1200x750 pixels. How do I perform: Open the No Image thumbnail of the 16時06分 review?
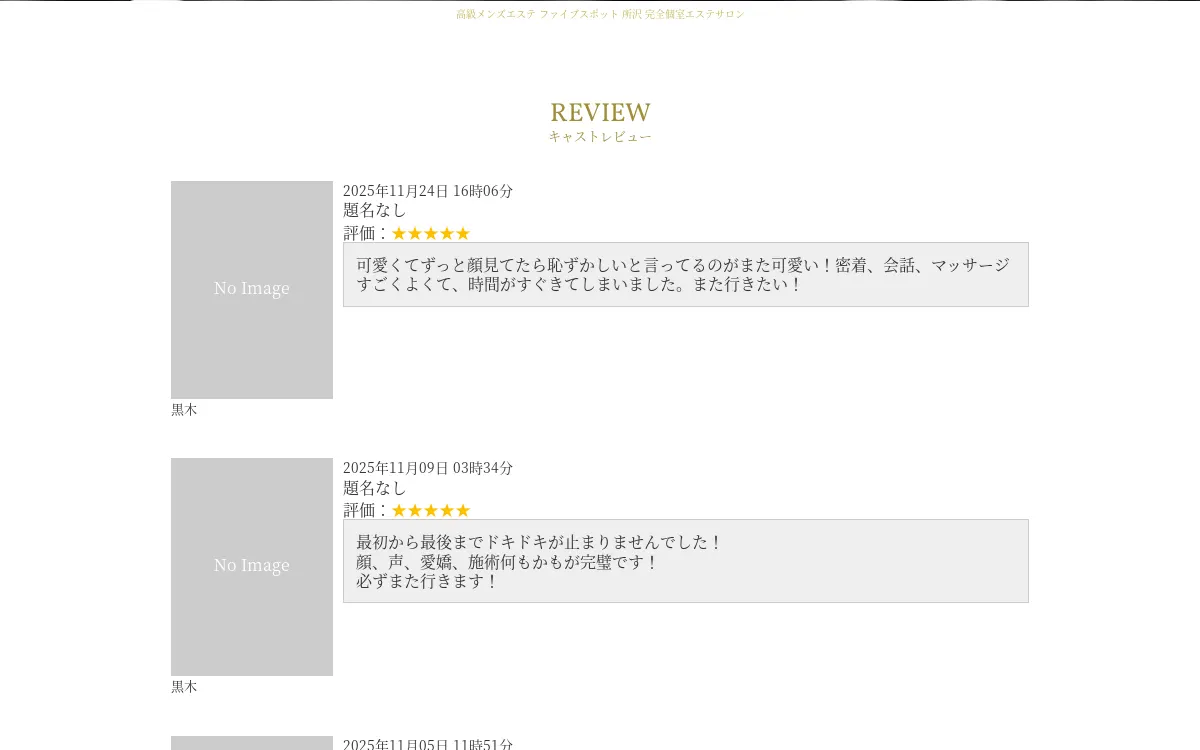(x=252, y=290)
